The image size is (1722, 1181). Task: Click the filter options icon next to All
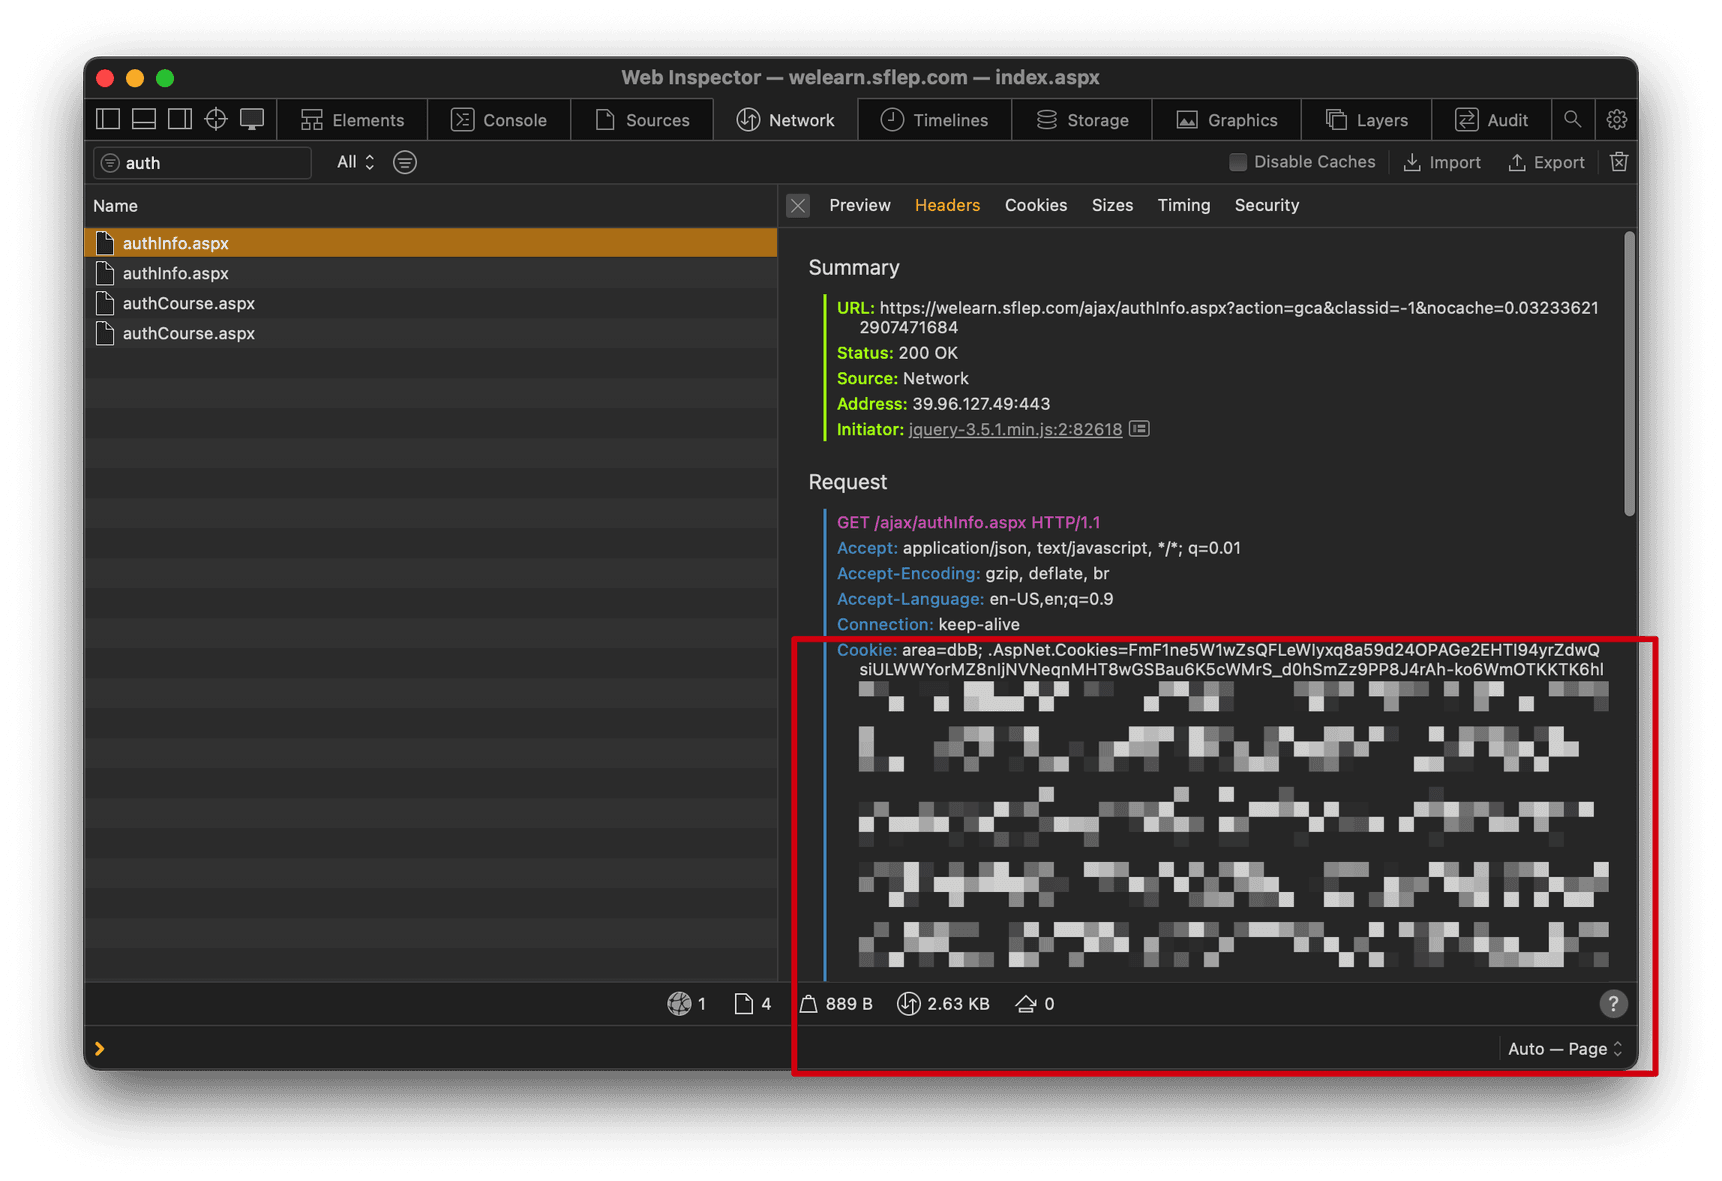pos(405,162)
